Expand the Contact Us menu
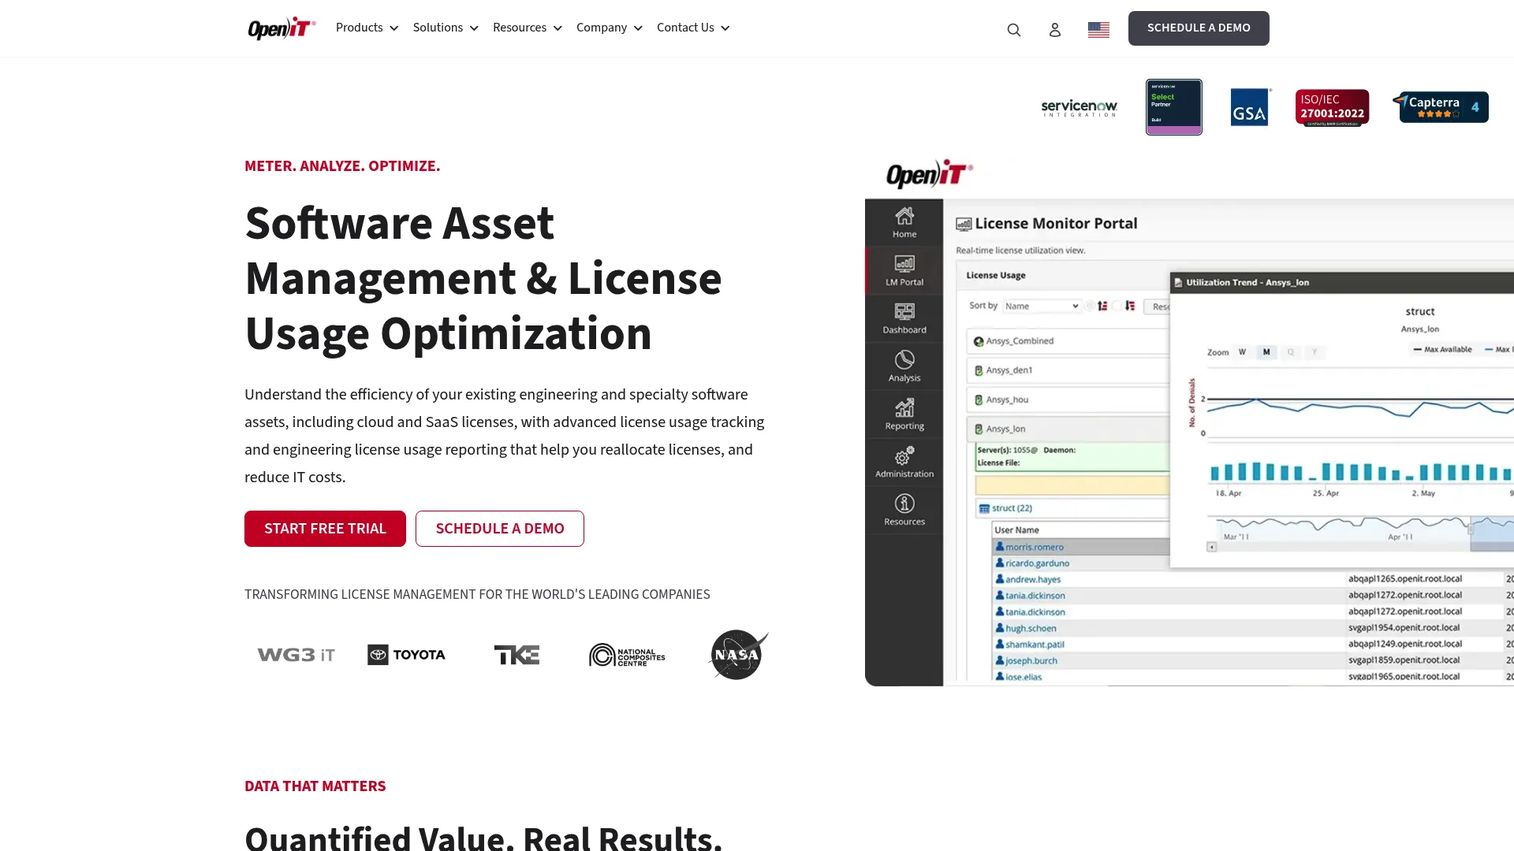This screenshot has width=1514, height=851. click(x=693, y=28)
